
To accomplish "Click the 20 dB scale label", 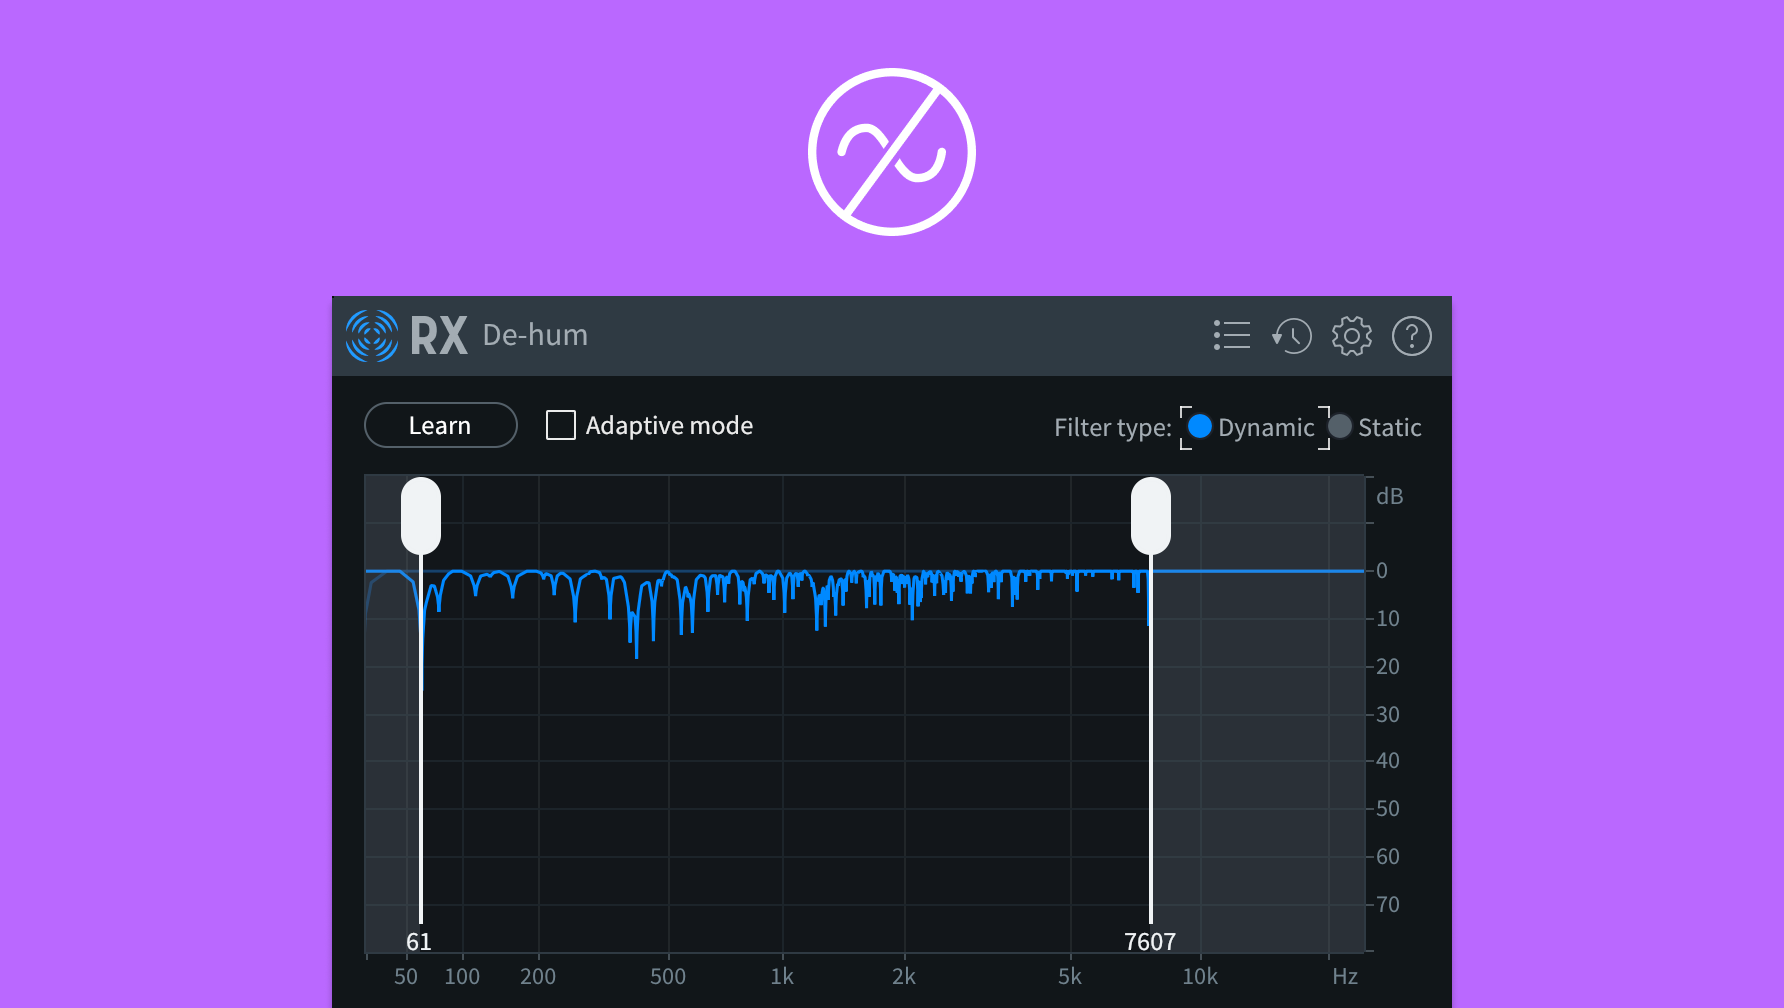I will (1388, 667).
